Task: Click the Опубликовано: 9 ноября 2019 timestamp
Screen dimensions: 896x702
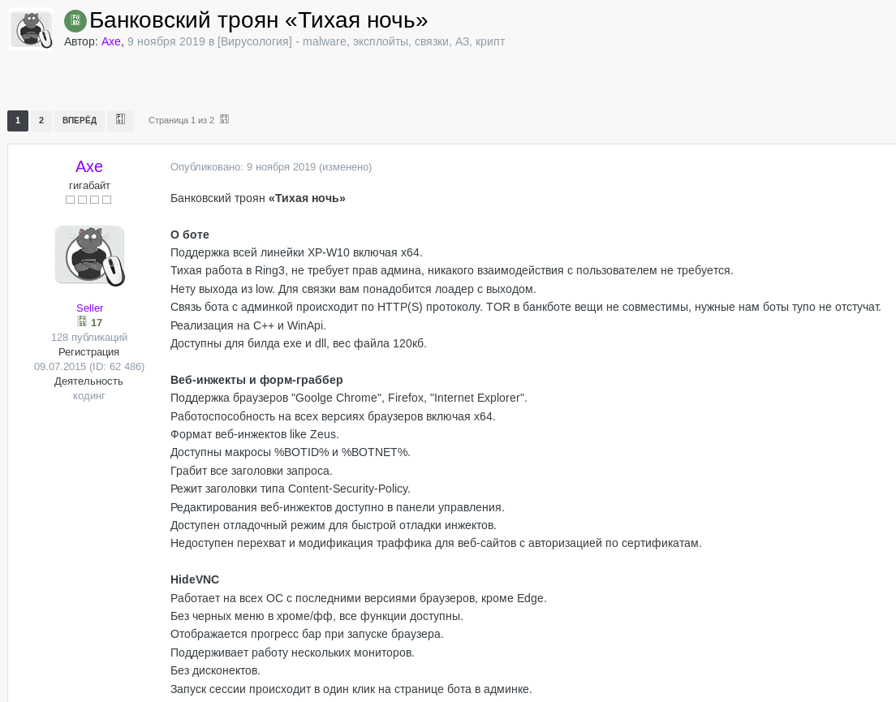Action: pyautogui.click(x=243, y=167)
